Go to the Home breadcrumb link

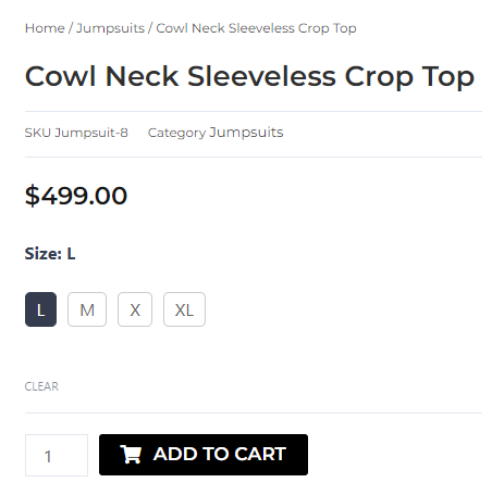[45, 28]
